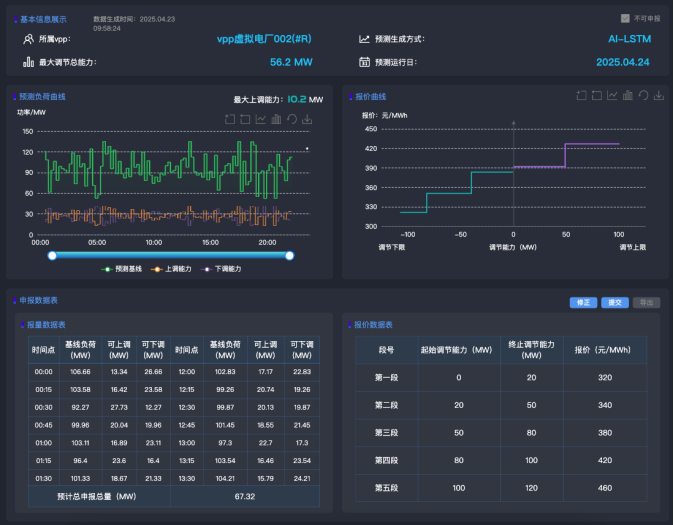Image resolution: width=674 pixels, height=525 pixels.
Task: Download the 报价曲线 chart as image
Action: pyautogui.click(x=659, y=96)
